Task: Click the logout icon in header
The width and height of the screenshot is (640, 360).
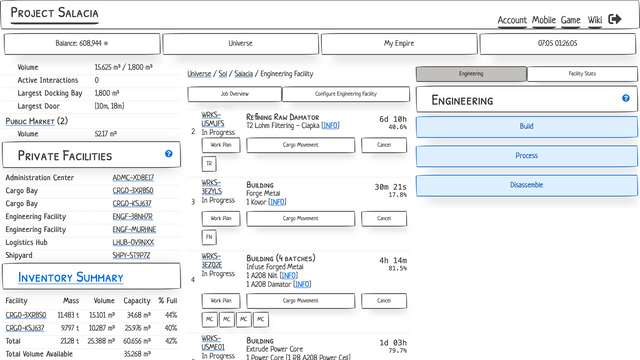Action: pos(615,19)
